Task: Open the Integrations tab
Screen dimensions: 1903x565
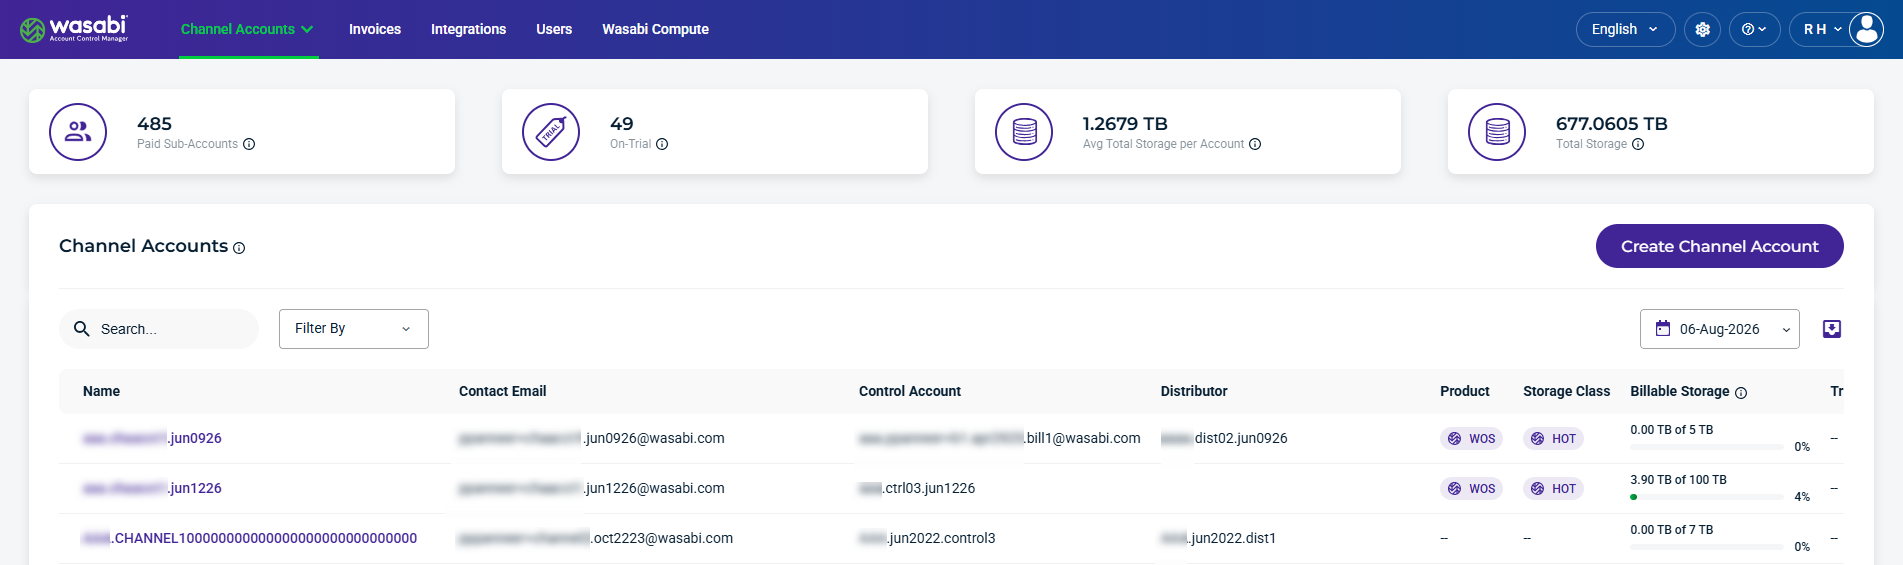Action: coord(468,29)
